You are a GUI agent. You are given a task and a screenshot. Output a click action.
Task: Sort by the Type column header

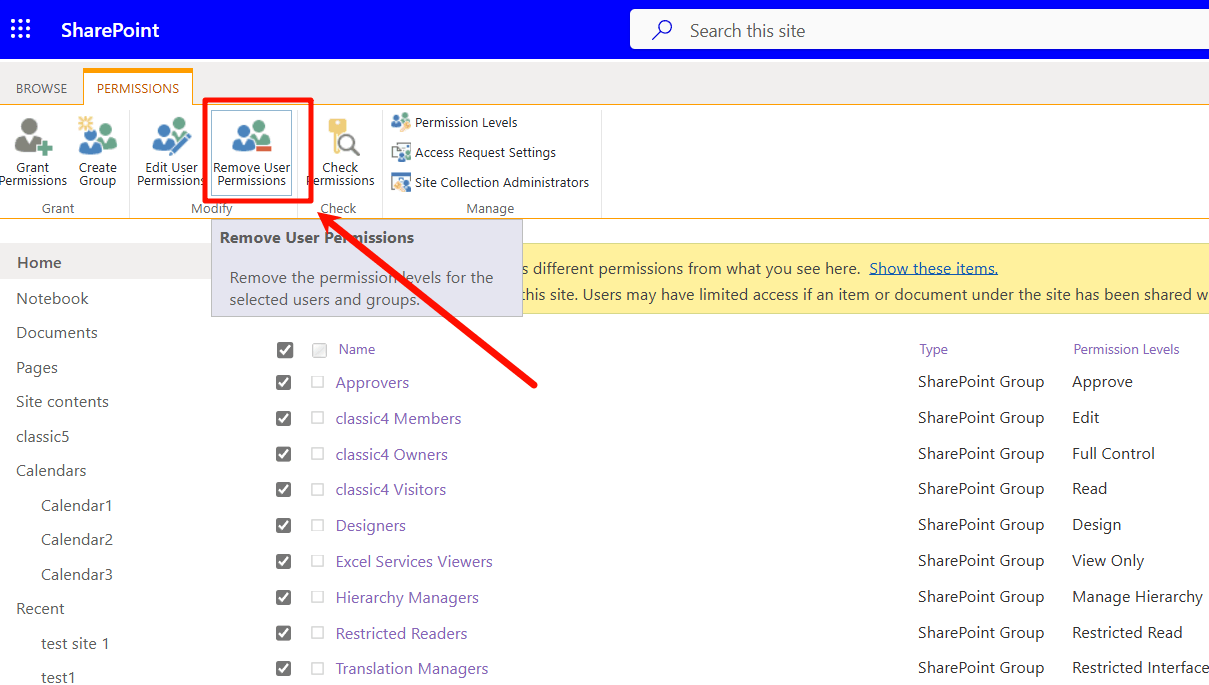[934, 349]
